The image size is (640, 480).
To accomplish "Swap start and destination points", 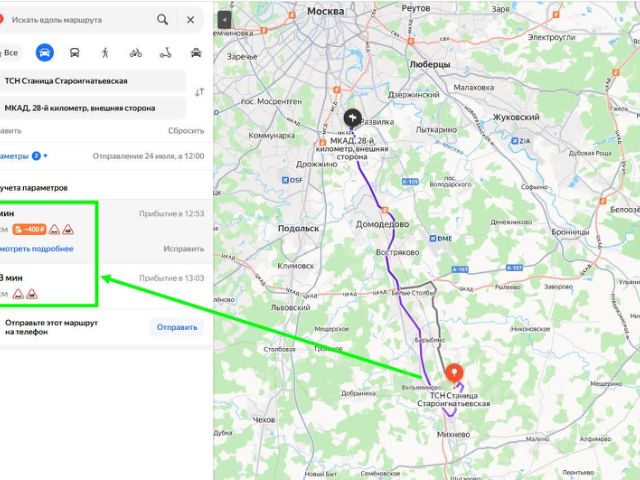I will click(x=199, y=92).
